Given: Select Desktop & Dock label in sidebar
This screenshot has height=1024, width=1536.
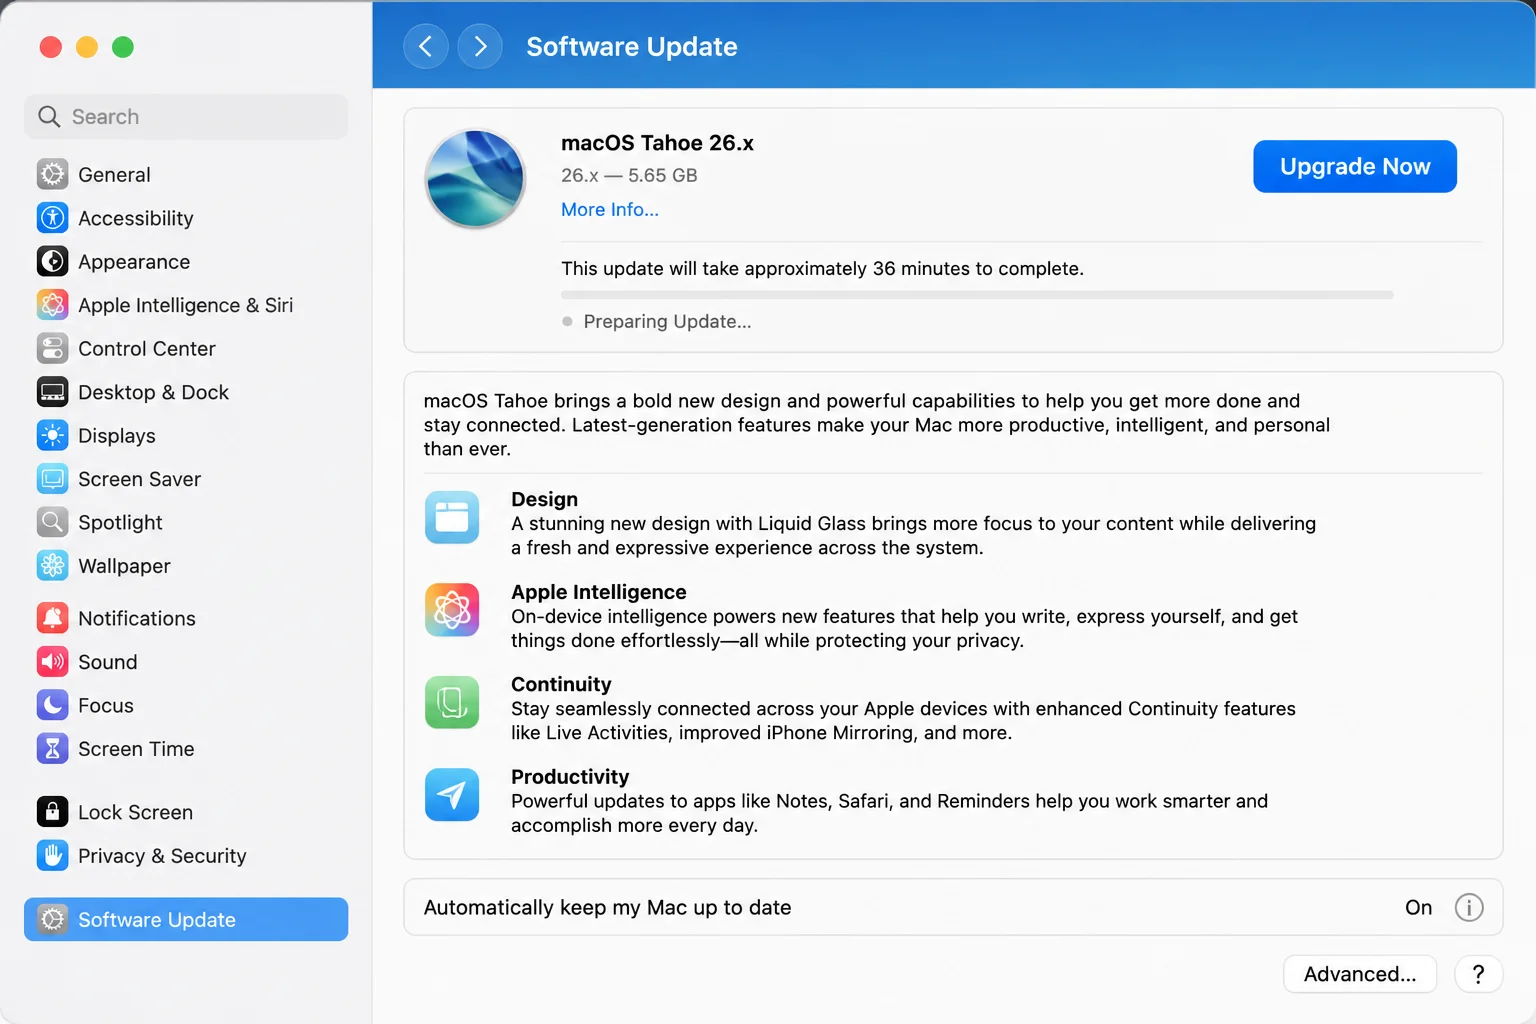Looking at the screenshot, I should 154,392.
